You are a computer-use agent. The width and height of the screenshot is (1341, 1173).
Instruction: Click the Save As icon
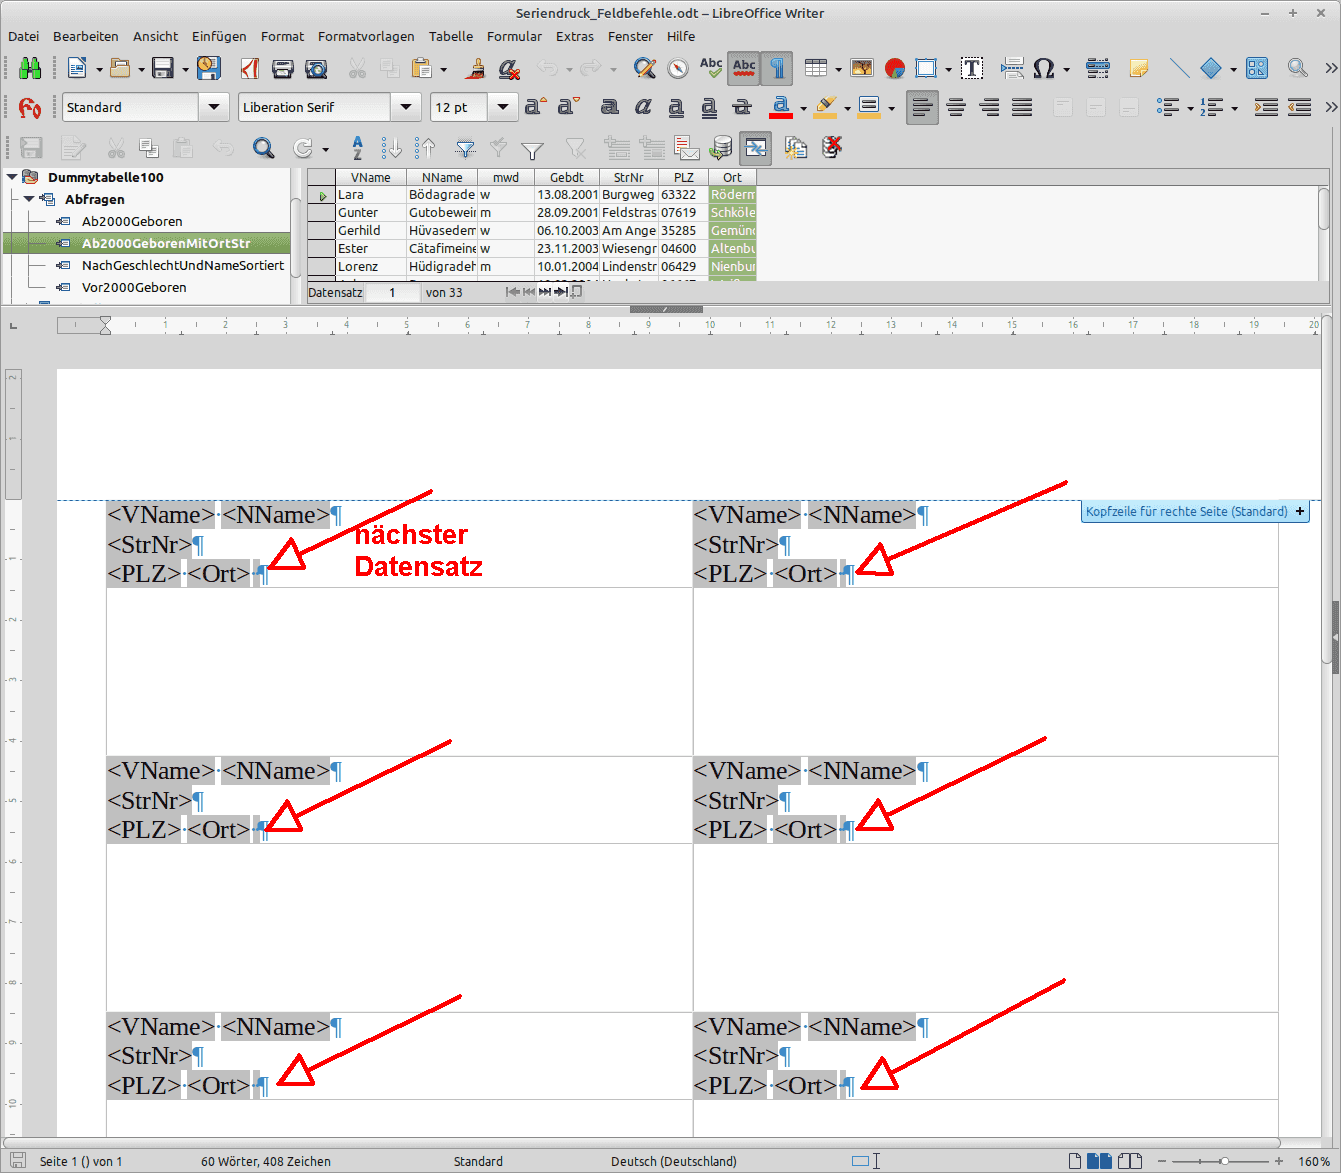tap(208, 68)
